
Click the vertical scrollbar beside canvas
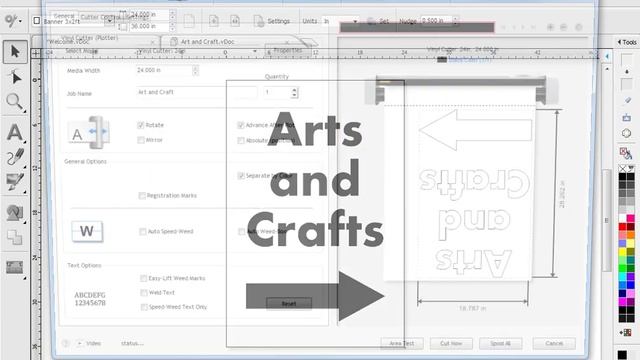pos(607,220)
